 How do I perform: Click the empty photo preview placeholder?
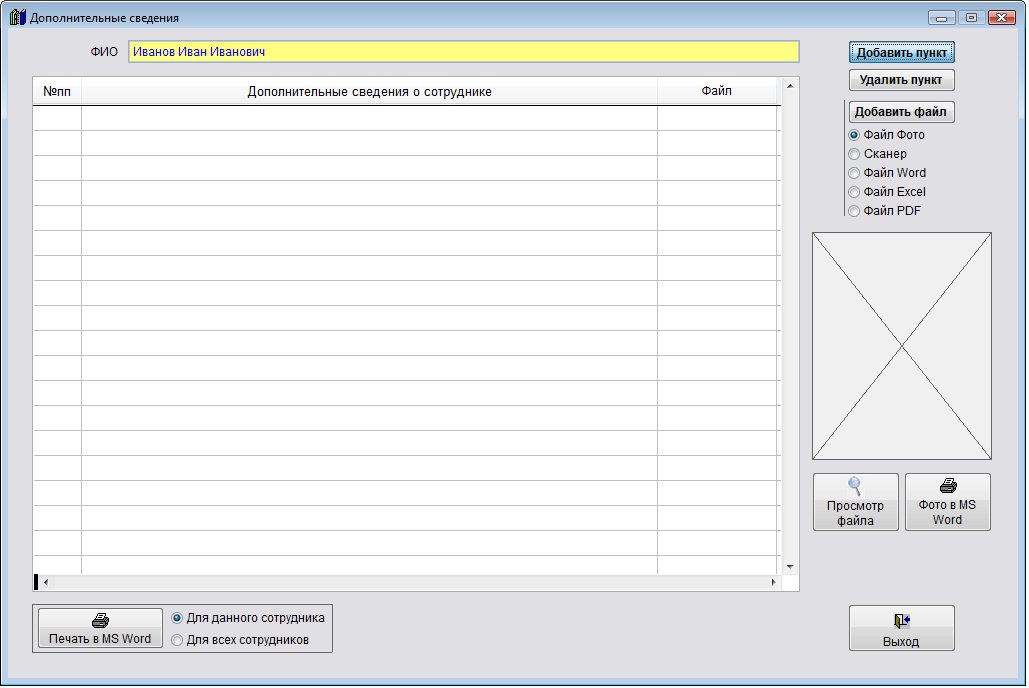pos(902,346)
